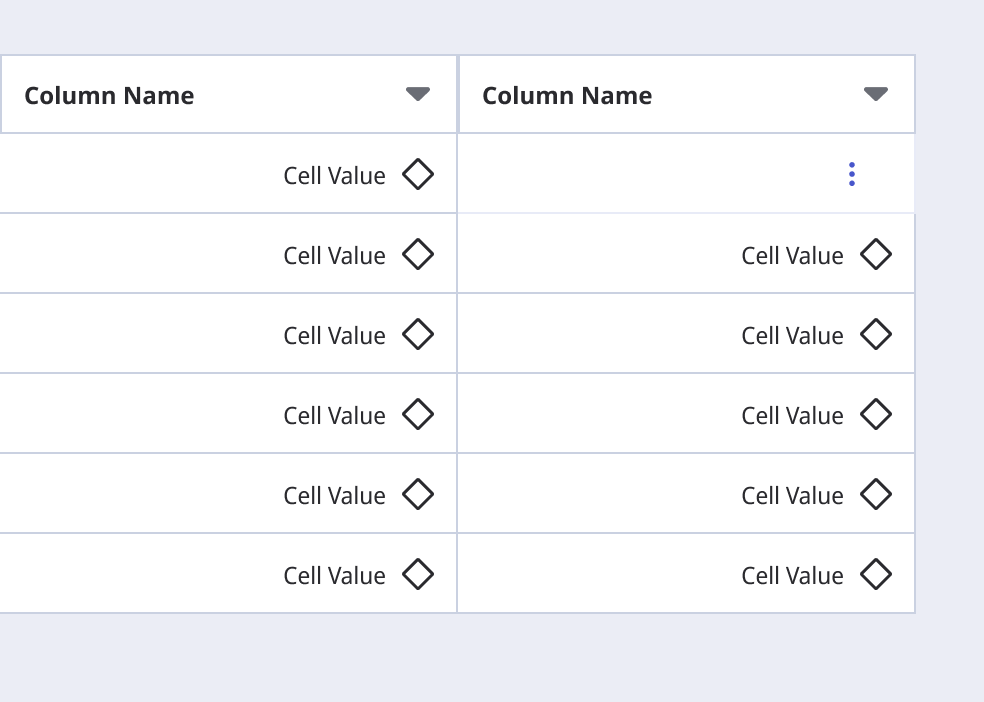The width and height of the screenshot is (984, 702).
Task: Click the diamond icon in right column's fourth row
Action: point(876,414)
